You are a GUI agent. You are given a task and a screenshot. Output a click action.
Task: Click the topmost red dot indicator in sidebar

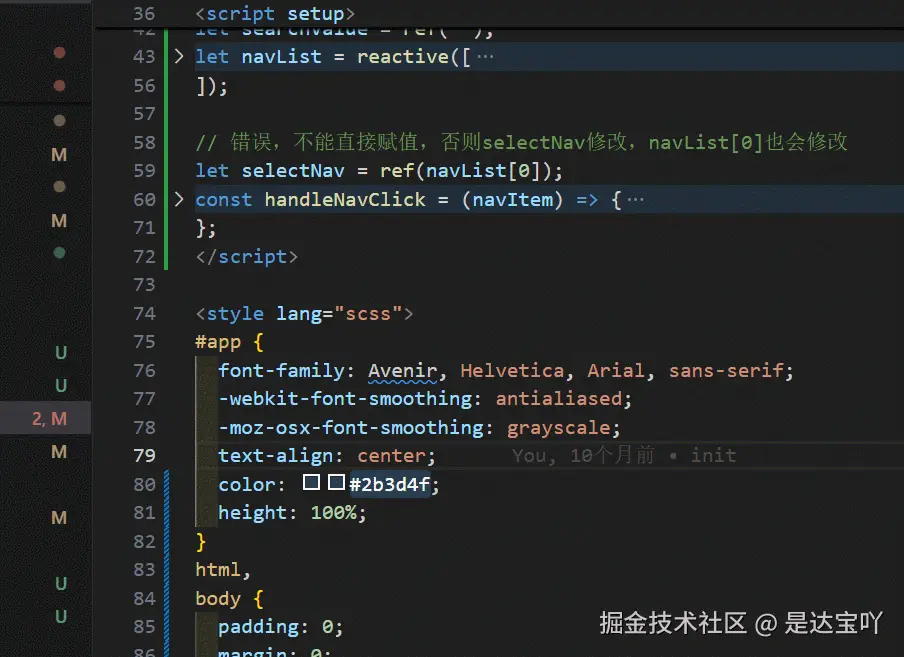coord(59,53)
